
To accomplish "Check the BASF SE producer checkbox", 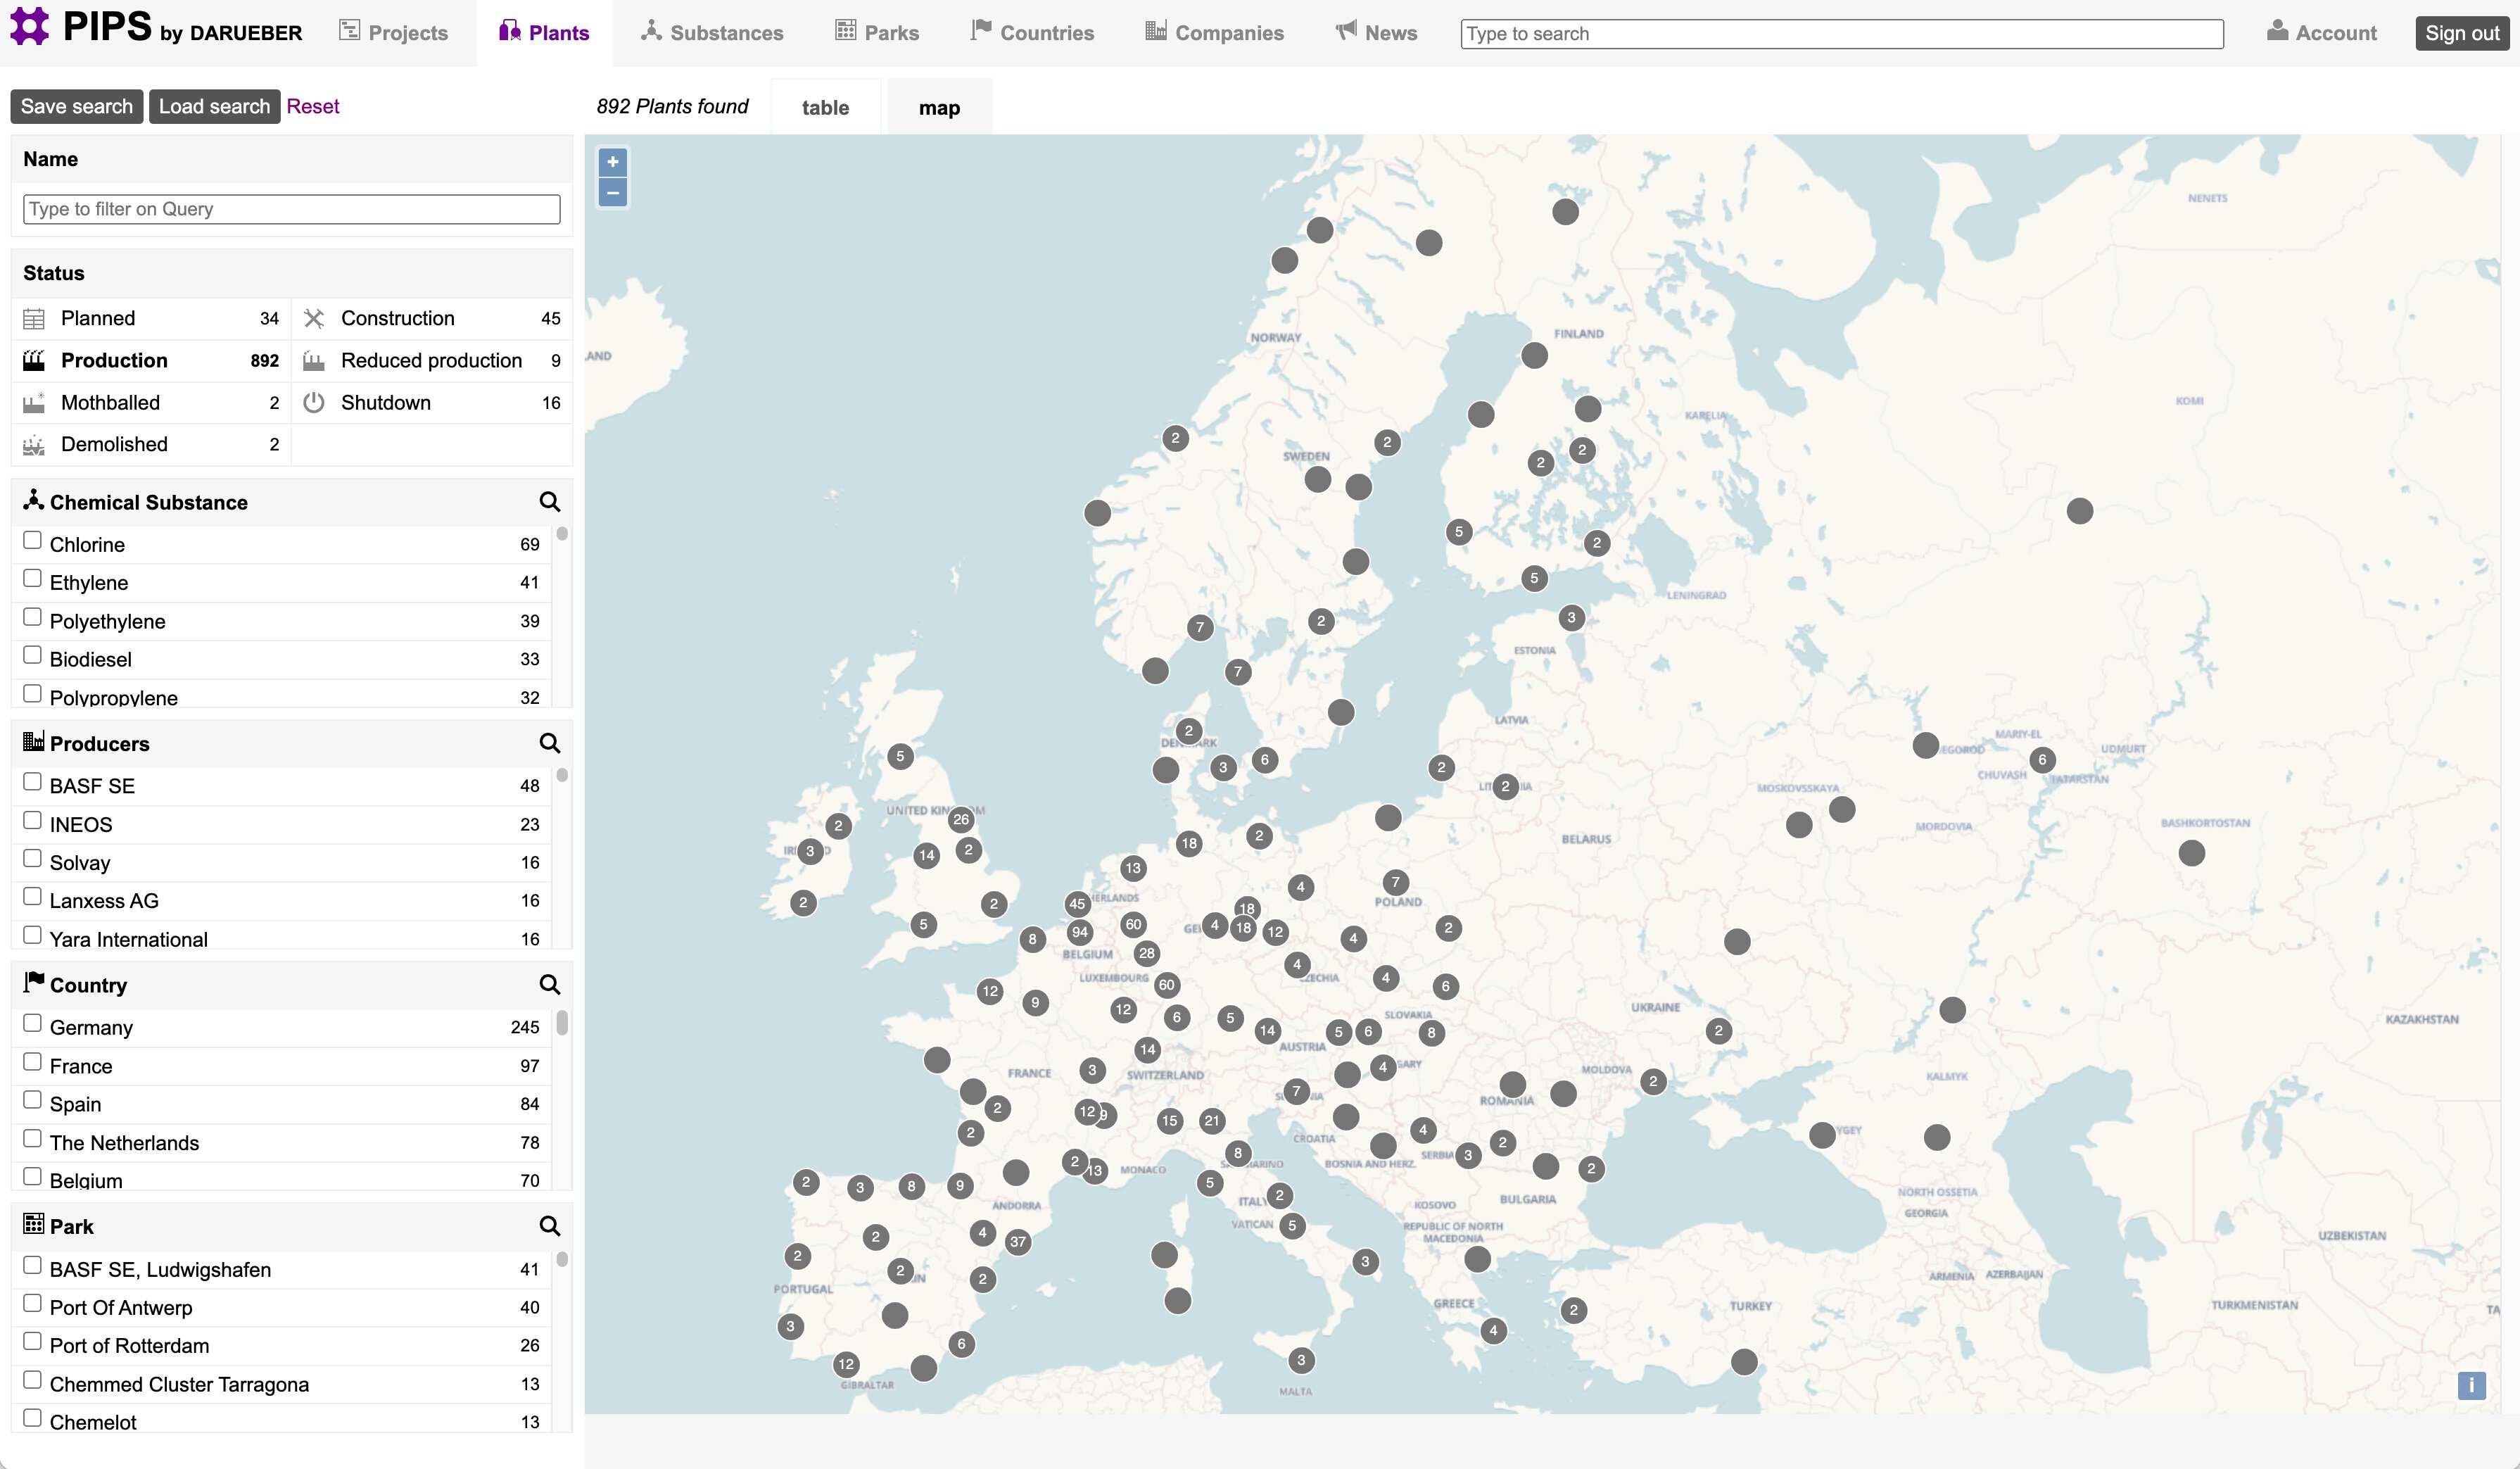I will tap(32, 781).
